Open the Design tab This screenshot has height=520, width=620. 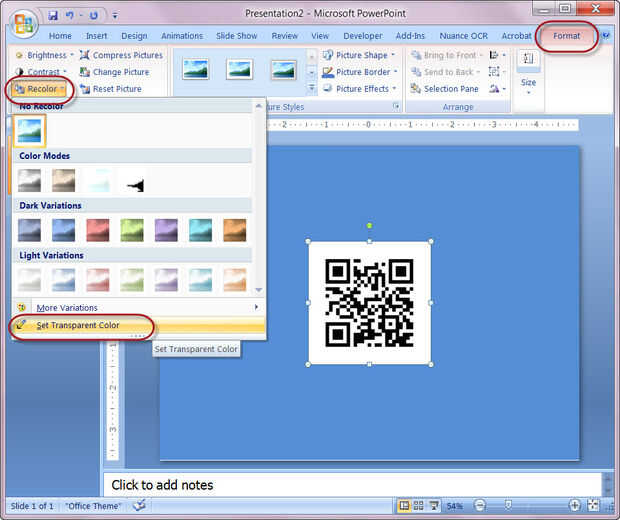coord(134,36)
